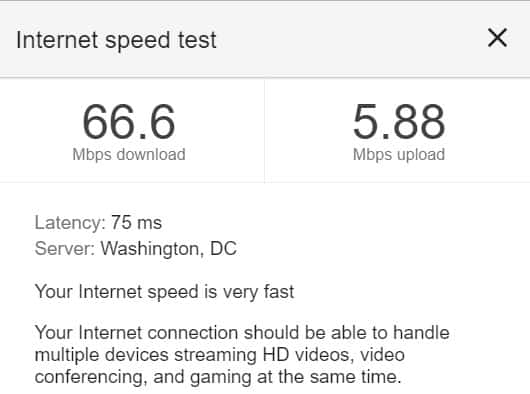The image size is (530, 394).
Task: Click "Your Internet speed is very fast"
Action: 165,292
